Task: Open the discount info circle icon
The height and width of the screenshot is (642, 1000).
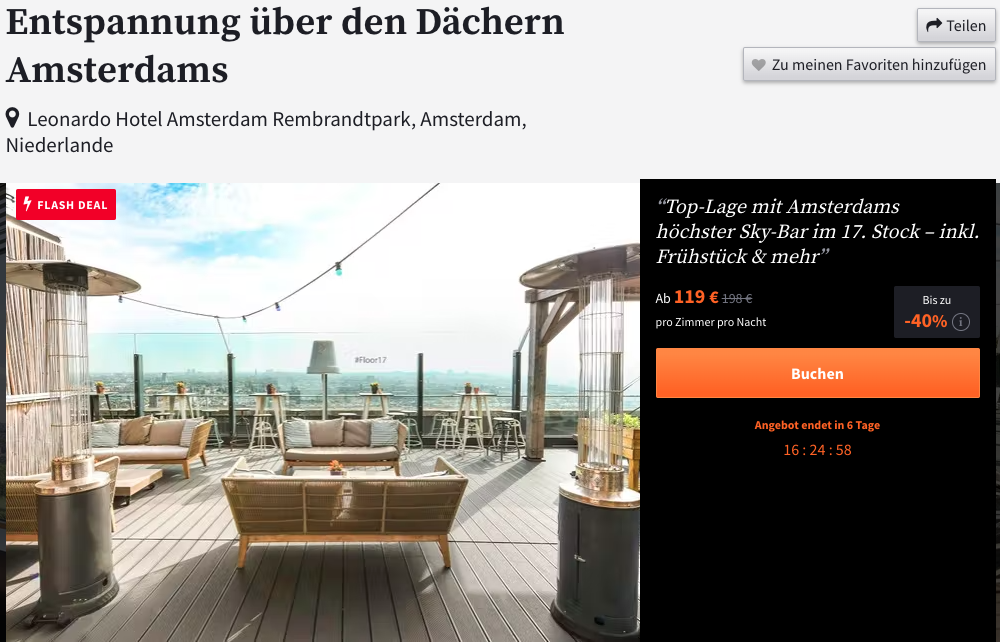Action: click(961, 322)
